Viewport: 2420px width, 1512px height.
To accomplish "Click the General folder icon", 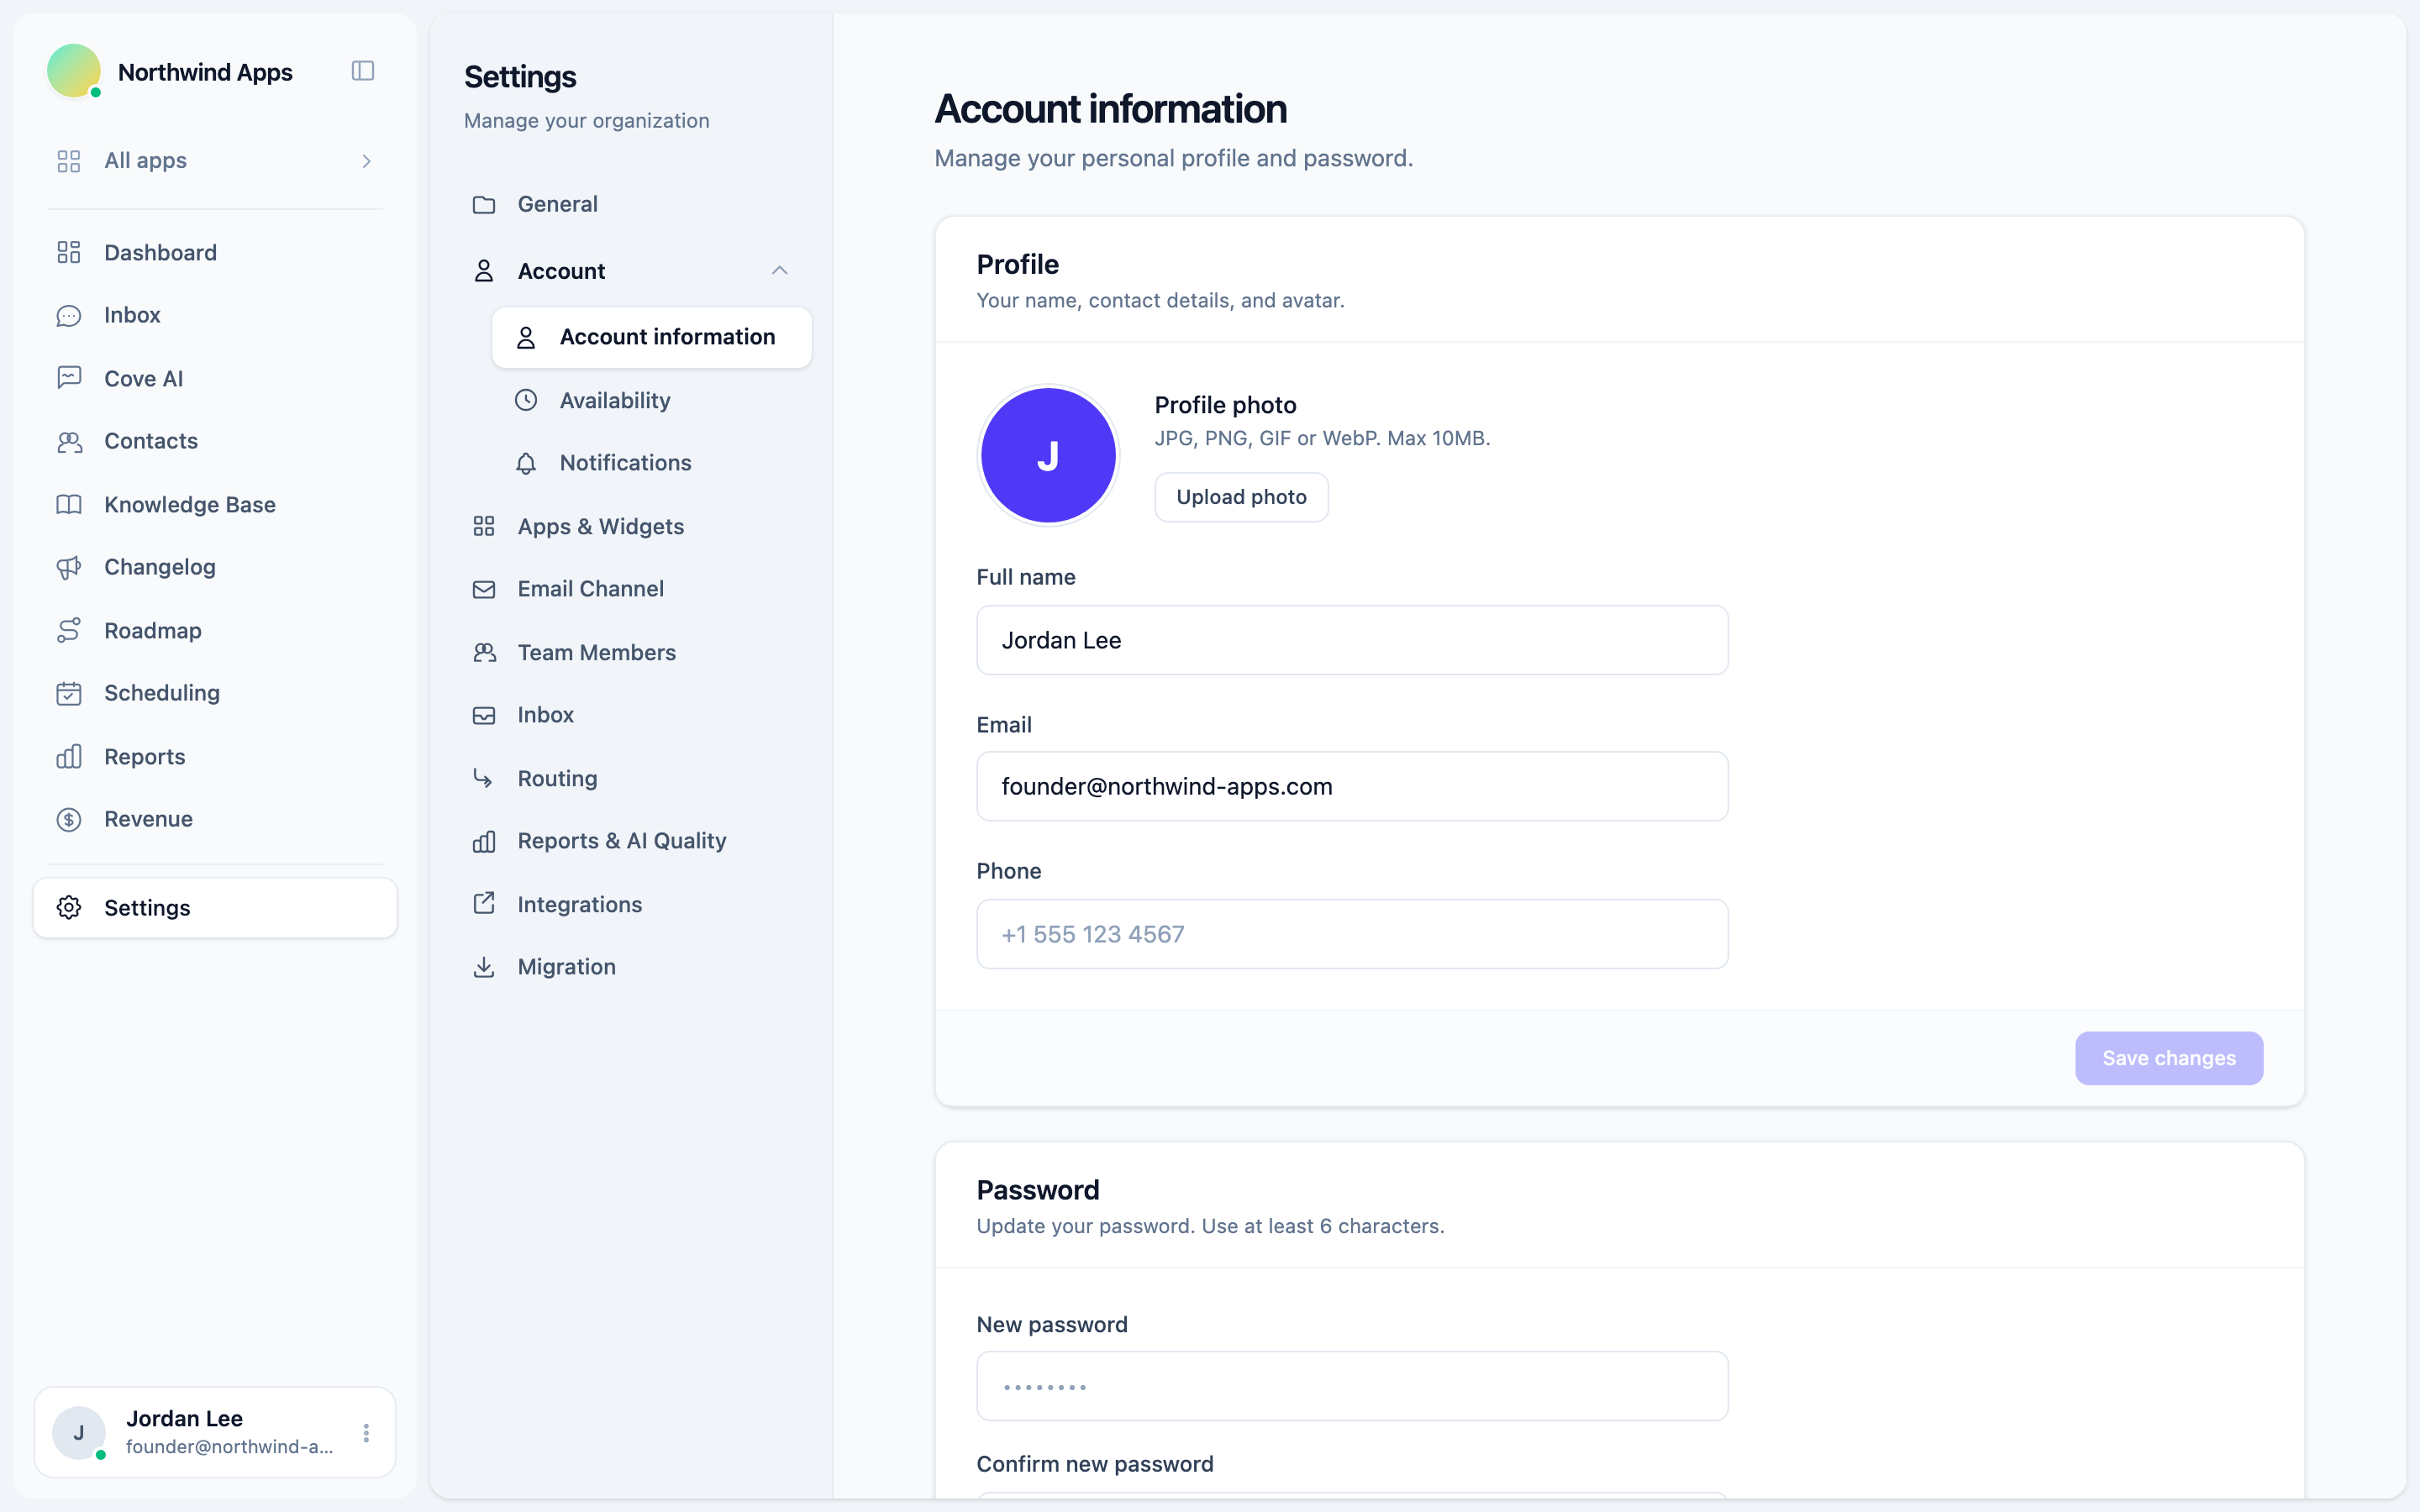I will click(484, 204).
